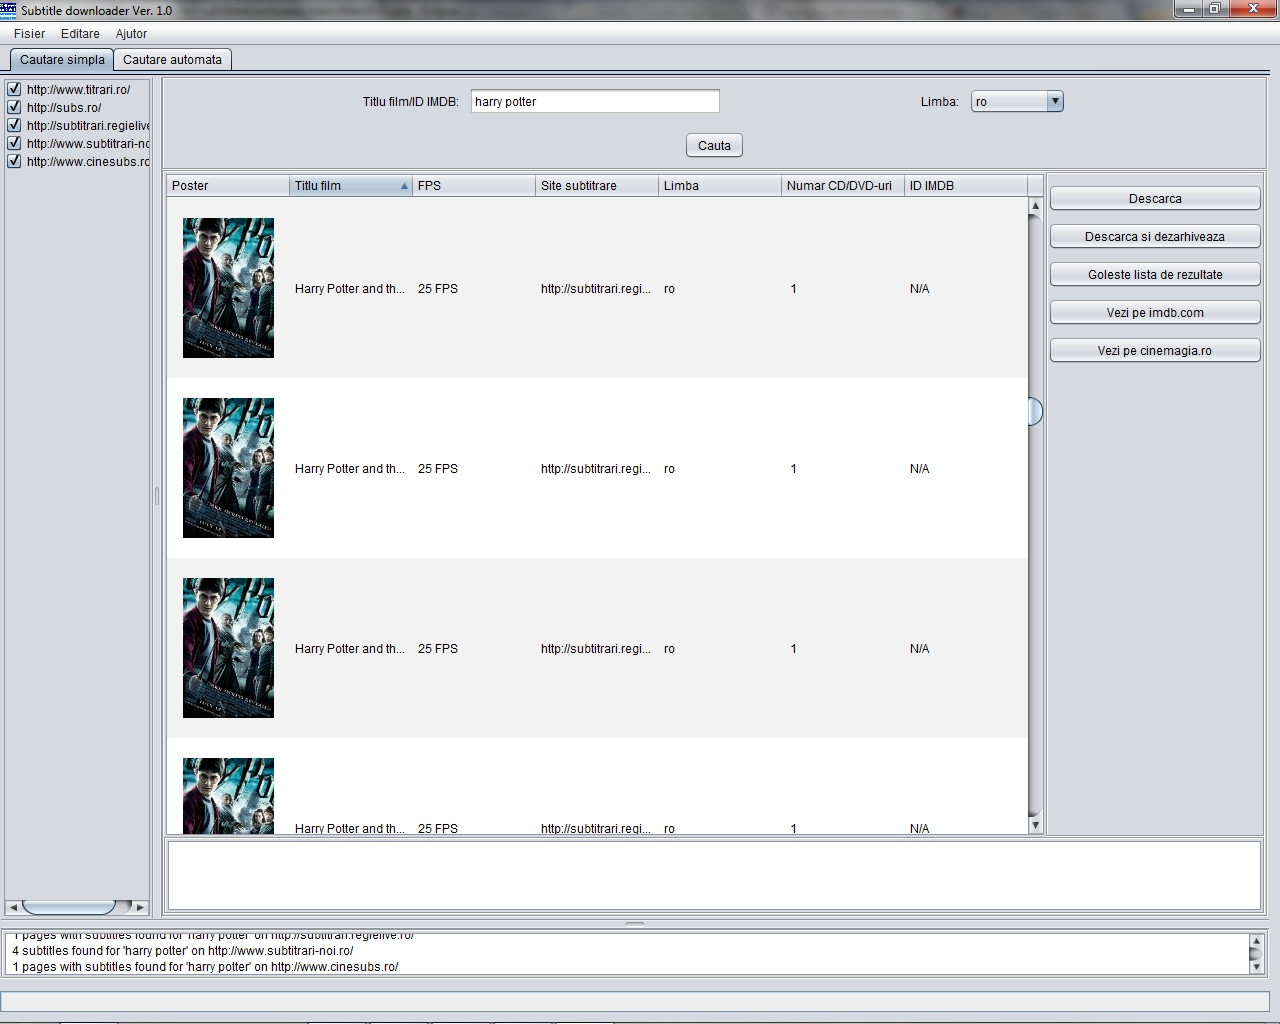Switch to the Cautare automata tab
This screenshot has width=1280, height=1024.
pos(172,60)
